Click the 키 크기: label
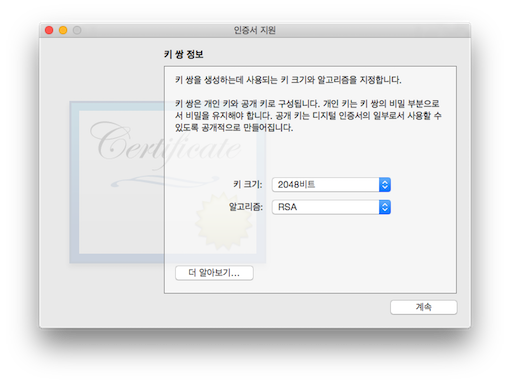510x384 pixels. (248, 184)
